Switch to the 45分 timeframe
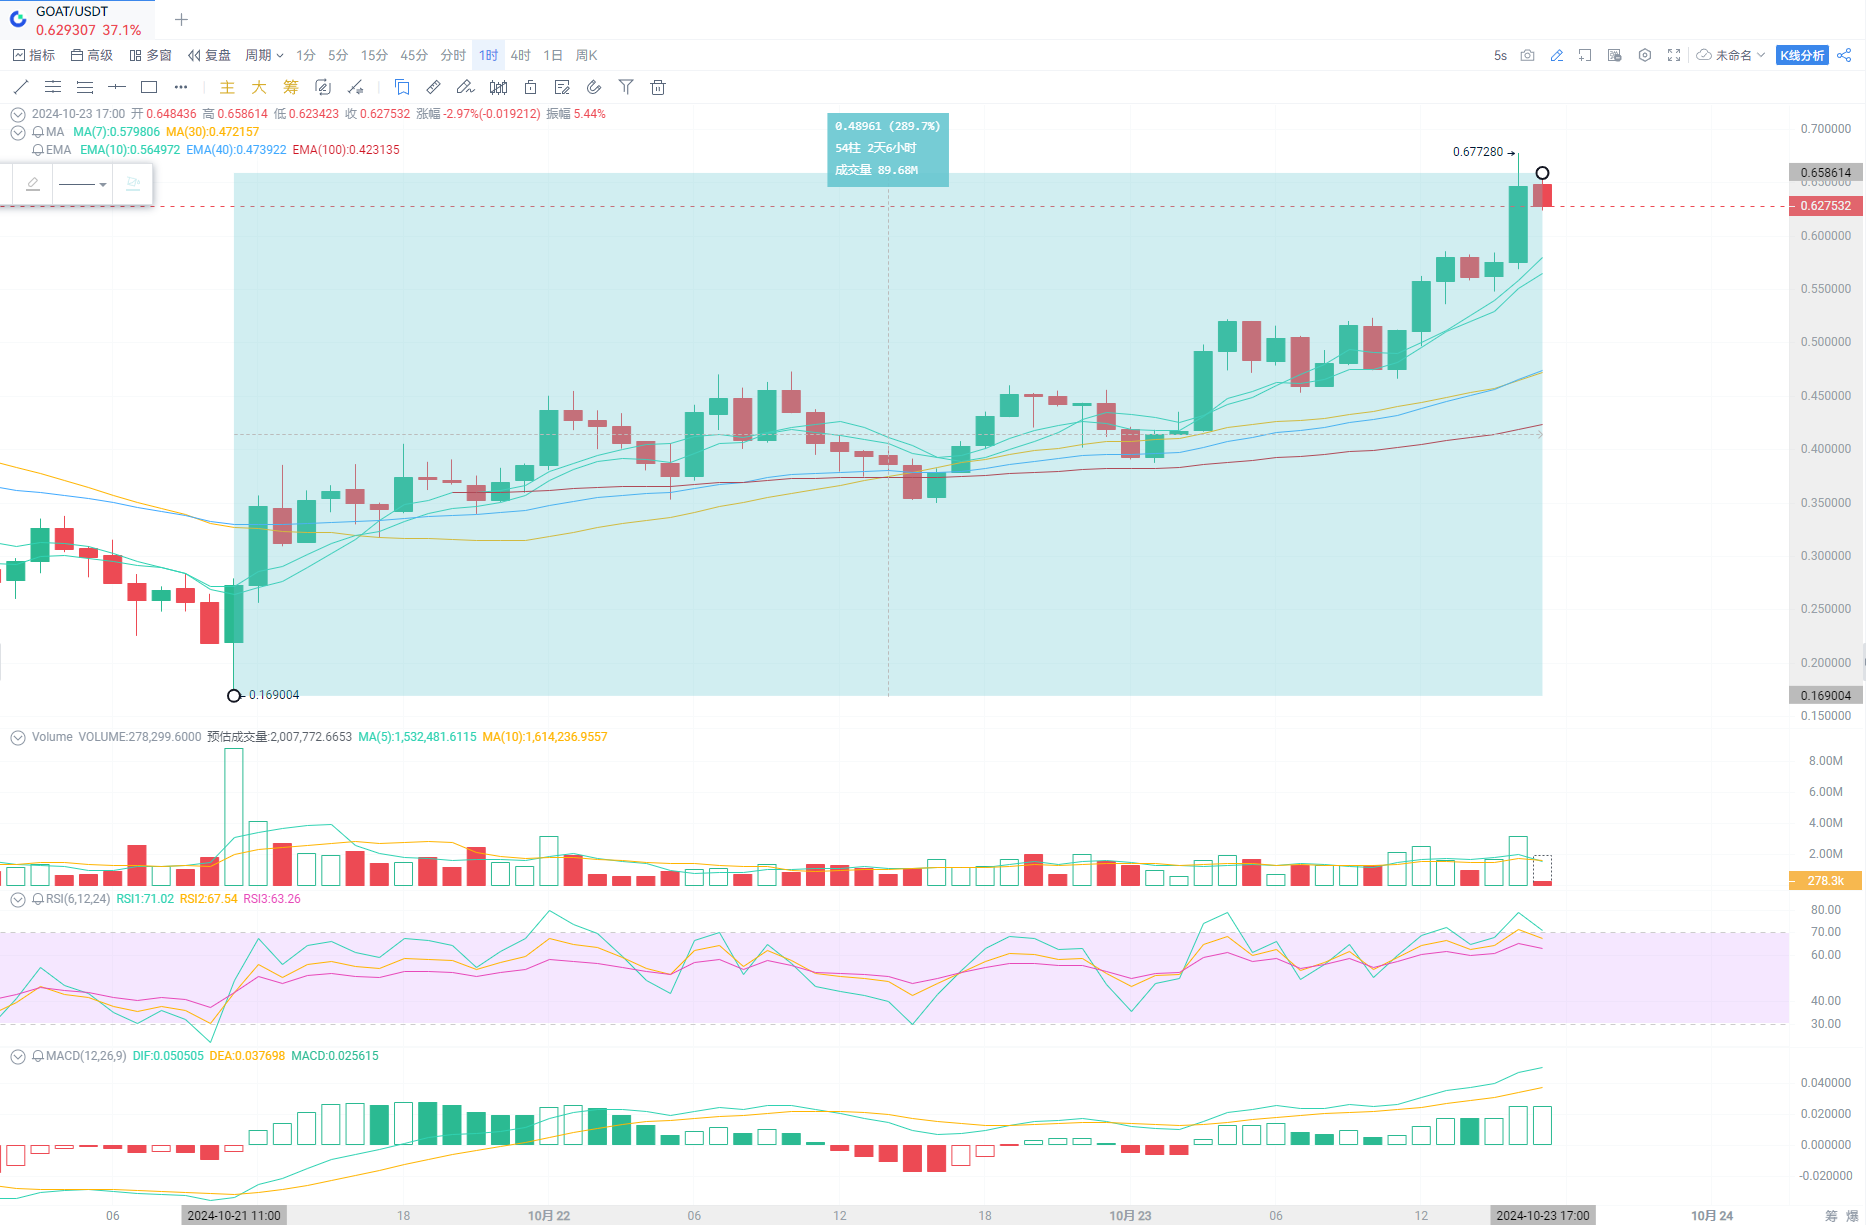The image size is (1866, 1225). click(x=414, y=55)
